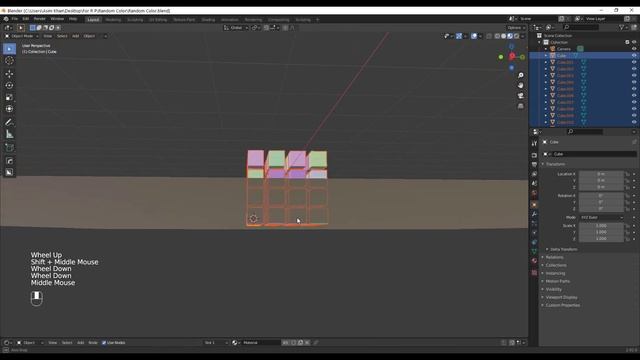The width and height of the screenshot is (640, 360).
Task: Open the Object Mode dropdown
Action: (21, 36)
